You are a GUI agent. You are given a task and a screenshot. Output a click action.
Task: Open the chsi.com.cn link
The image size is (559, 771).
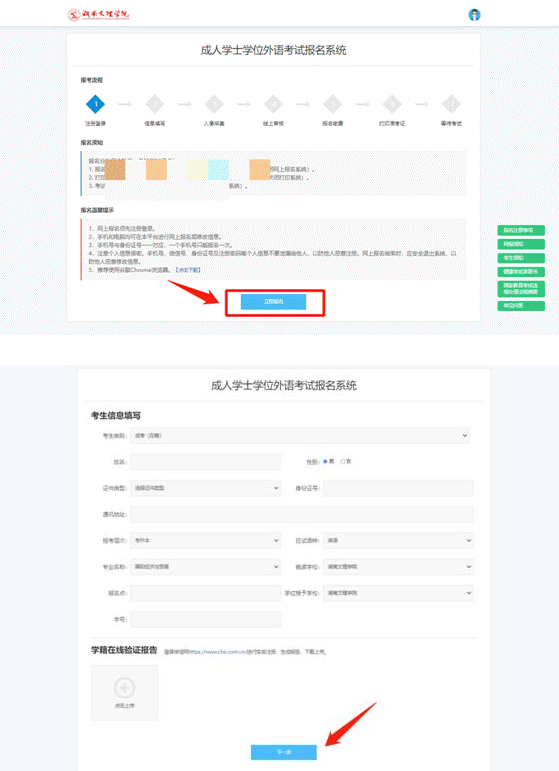click(217, 652)
